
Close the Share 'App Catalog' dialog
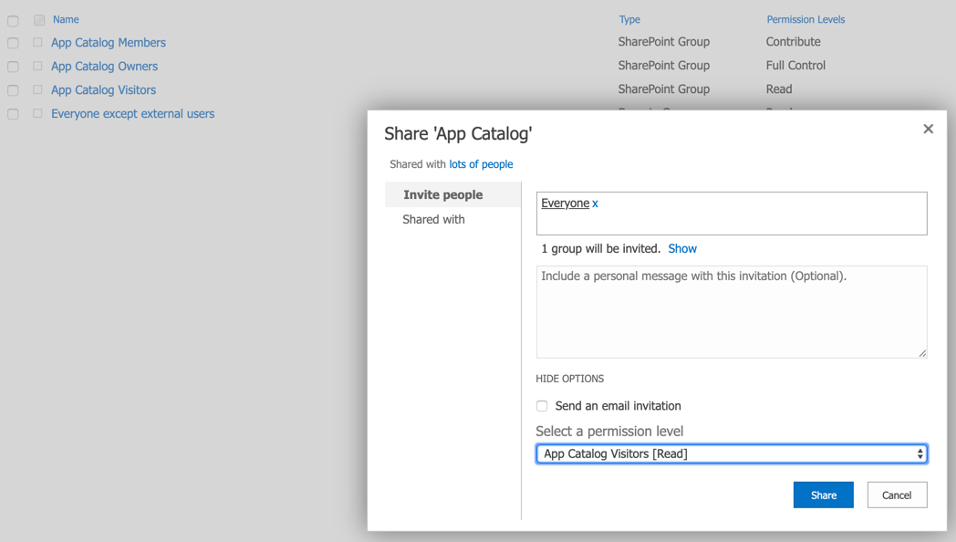click(x=928, y=129)
